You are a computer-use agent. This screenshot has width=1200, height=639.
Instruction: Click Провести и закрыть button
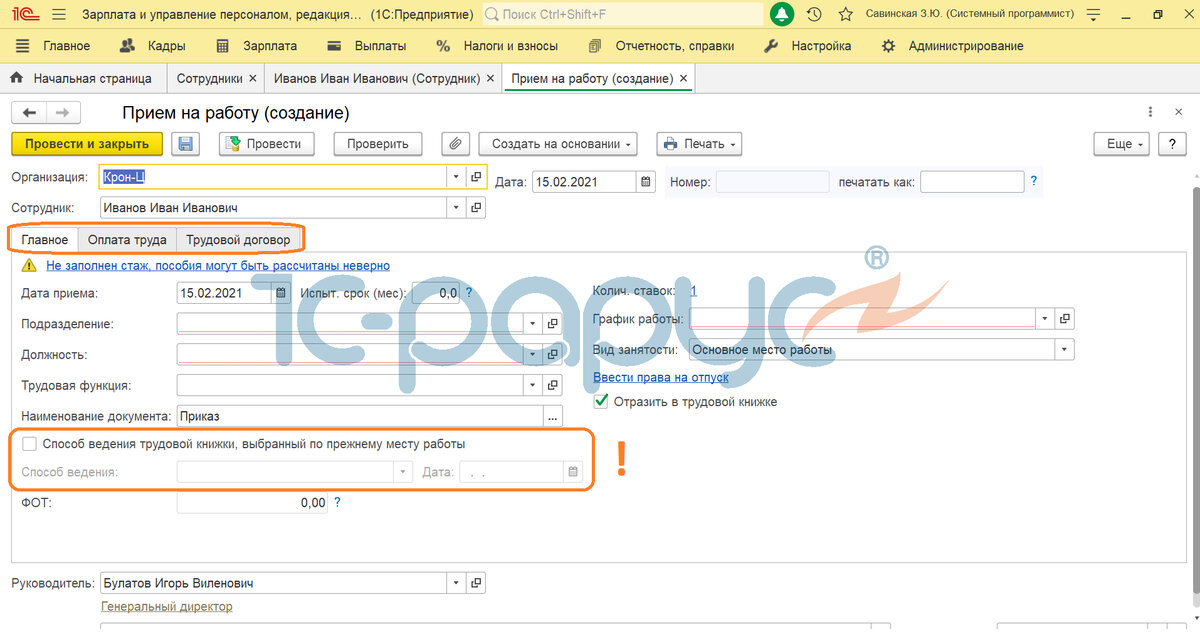pos(87,144)
